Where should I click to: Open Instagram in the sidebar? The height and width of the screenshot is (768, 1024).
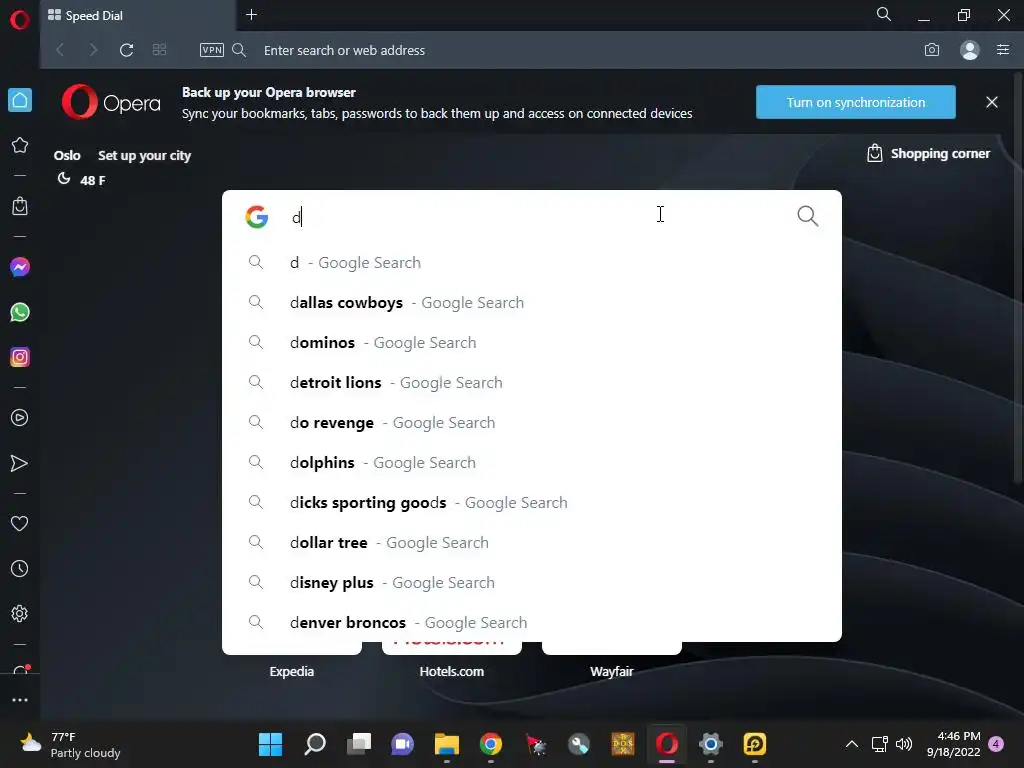click(x=20, y=357)
